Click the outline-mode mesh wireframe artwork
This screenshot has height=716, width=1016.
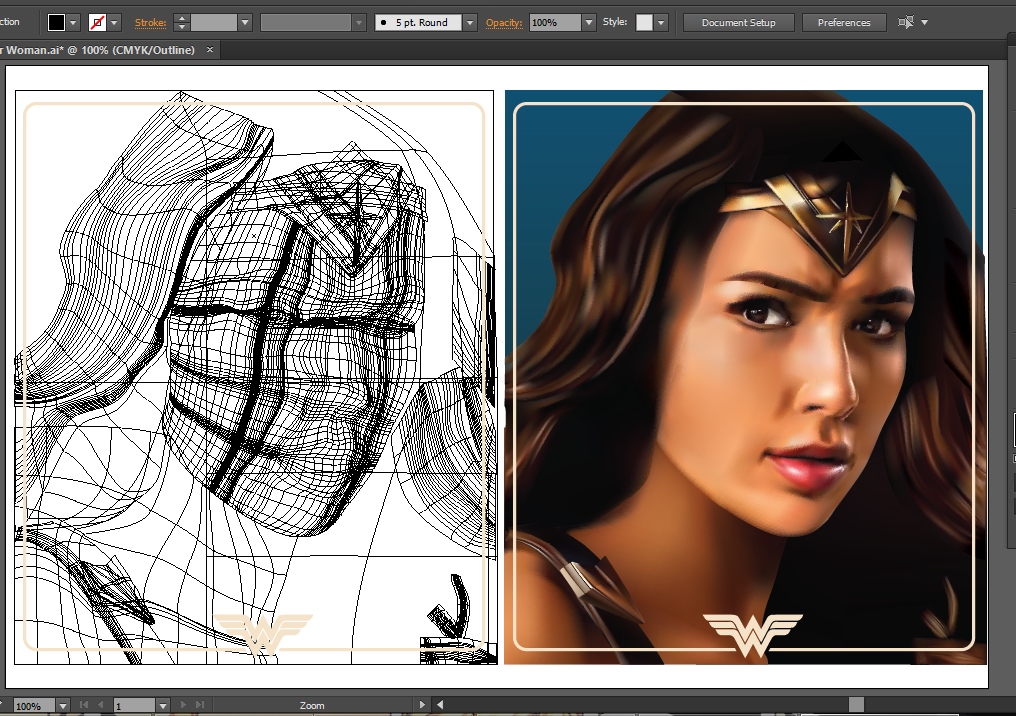(x=255, y=377)
